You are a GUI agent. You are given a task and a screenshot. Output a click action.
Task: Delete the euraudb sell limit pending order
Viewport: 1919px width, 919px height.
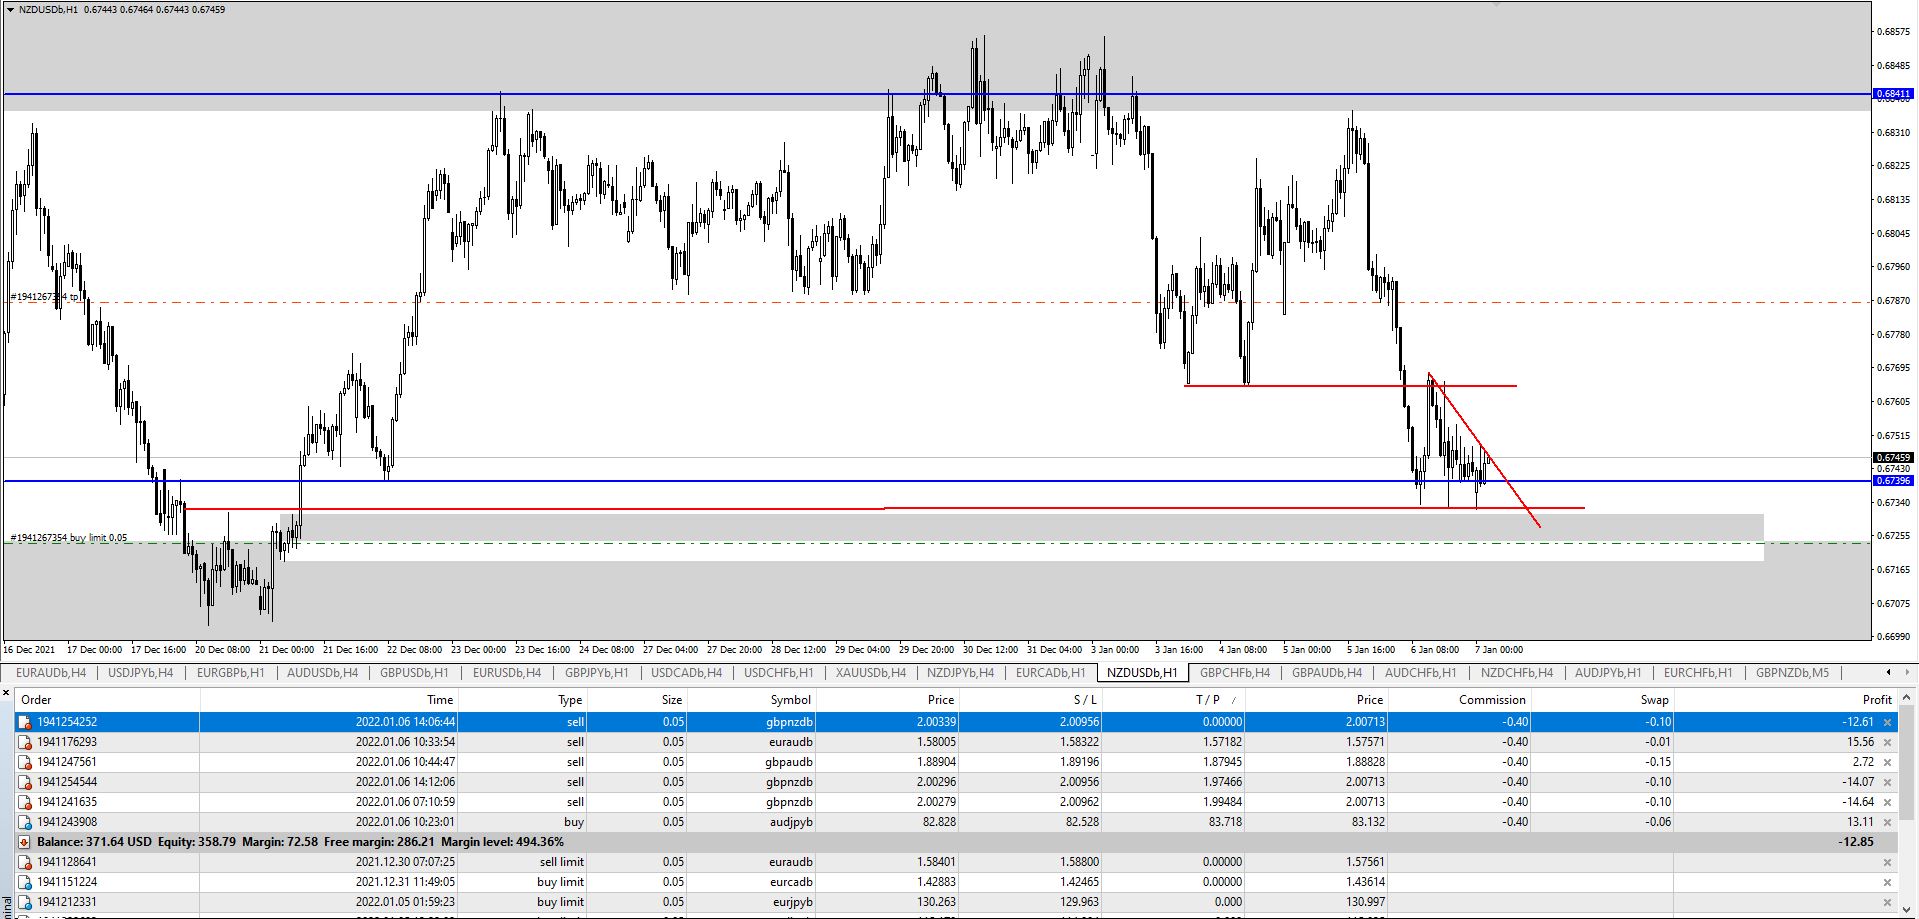pyautogui.click(x=1888, y=862)
